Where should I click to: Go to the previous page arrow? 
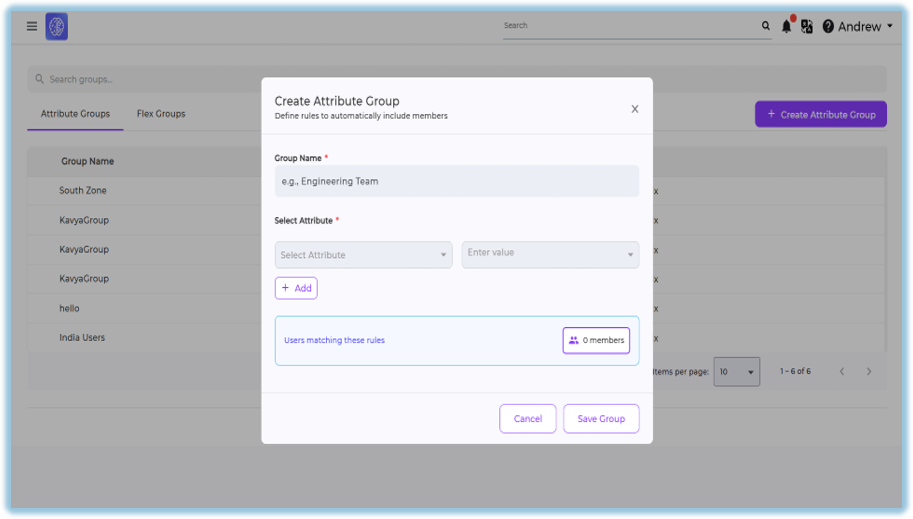tap(842, 371)
